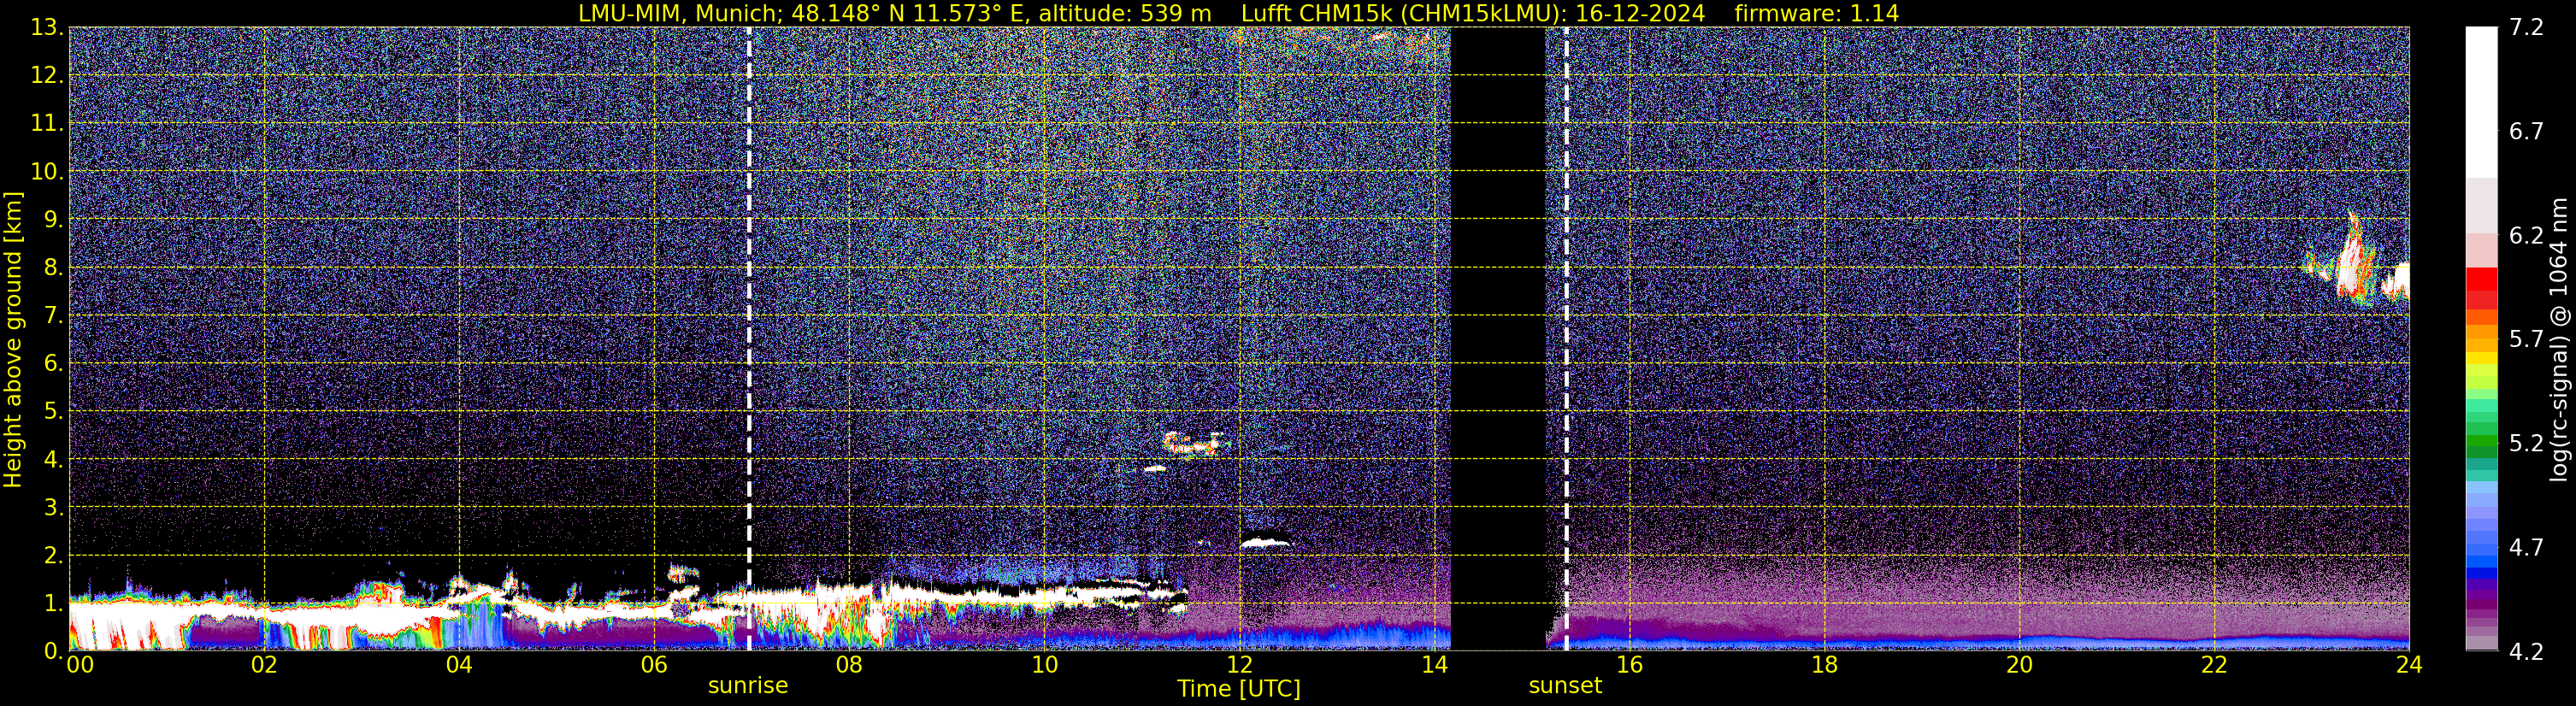Click the '06' time tick label
Screen dimensions: 2576x706
(654, 665)
